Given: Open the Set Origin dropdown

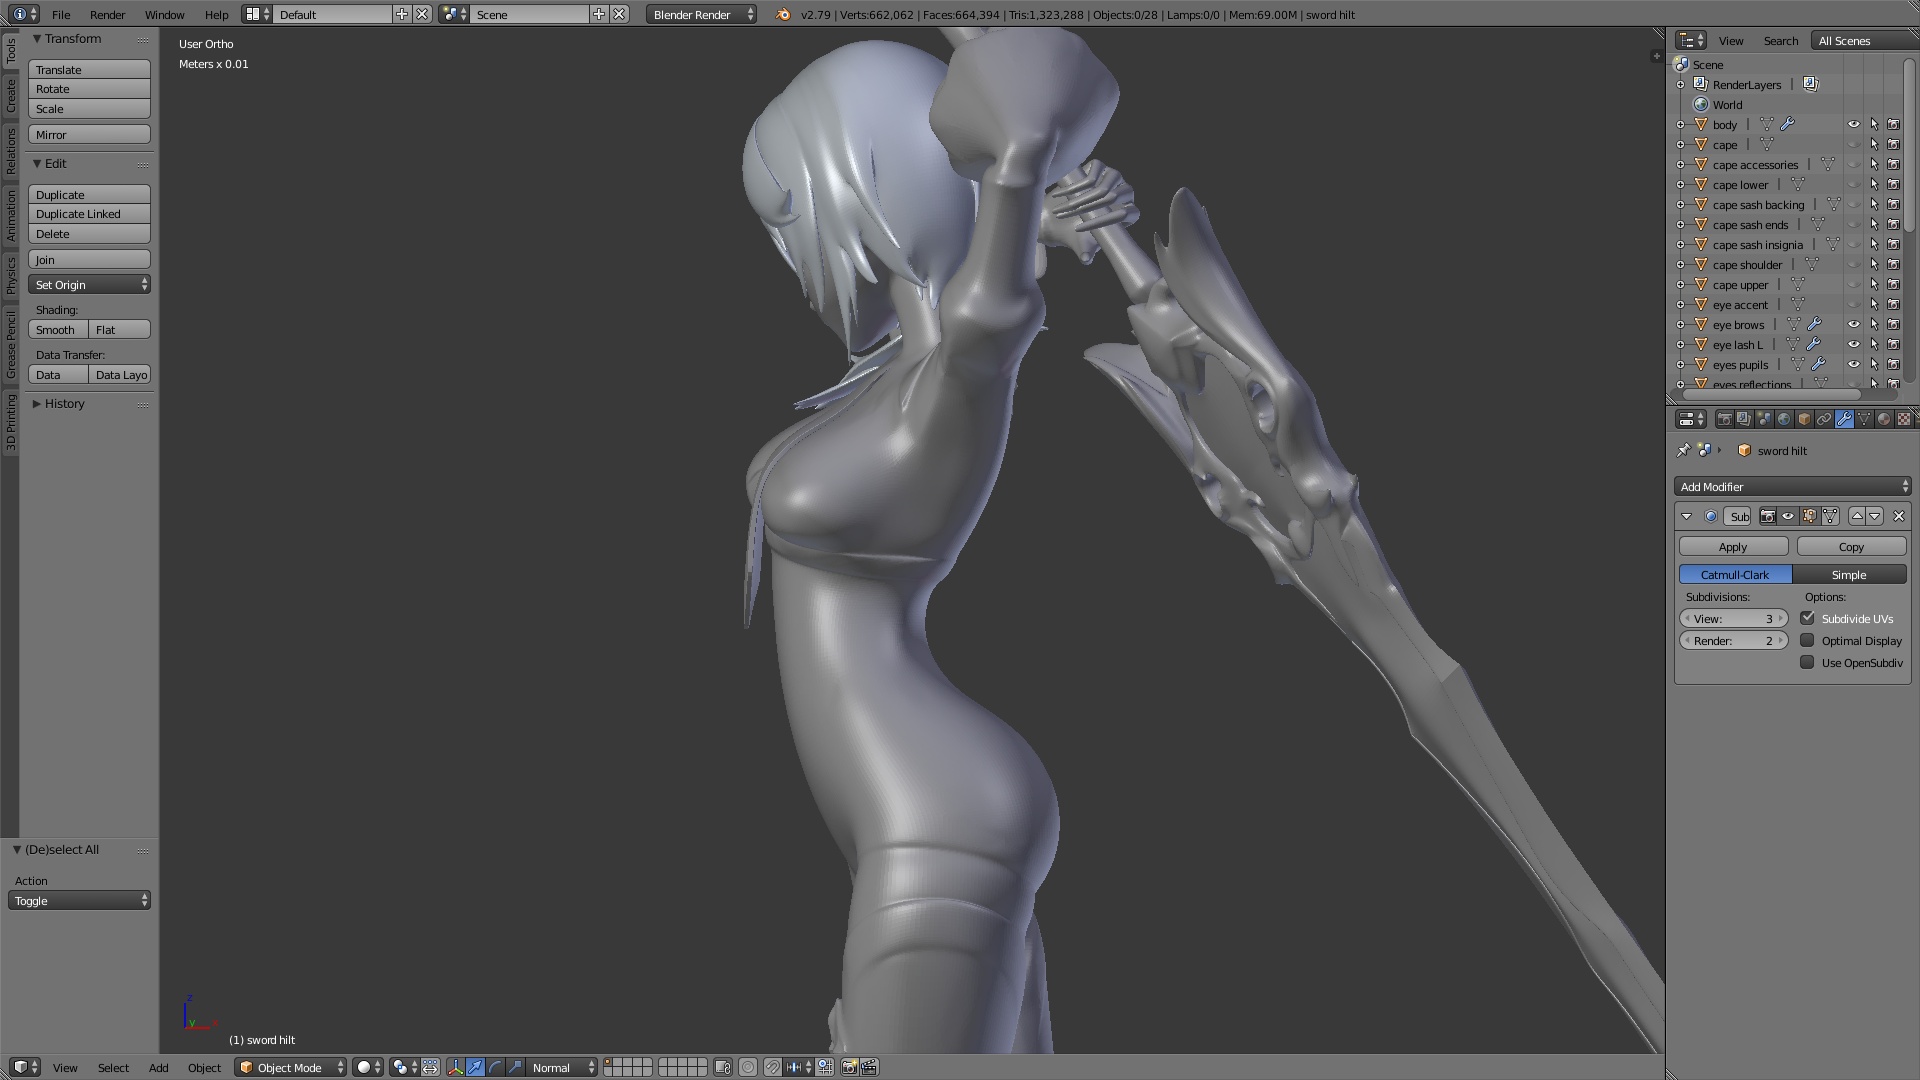Looking at the screenshot, I should click(x=89, y=285).
